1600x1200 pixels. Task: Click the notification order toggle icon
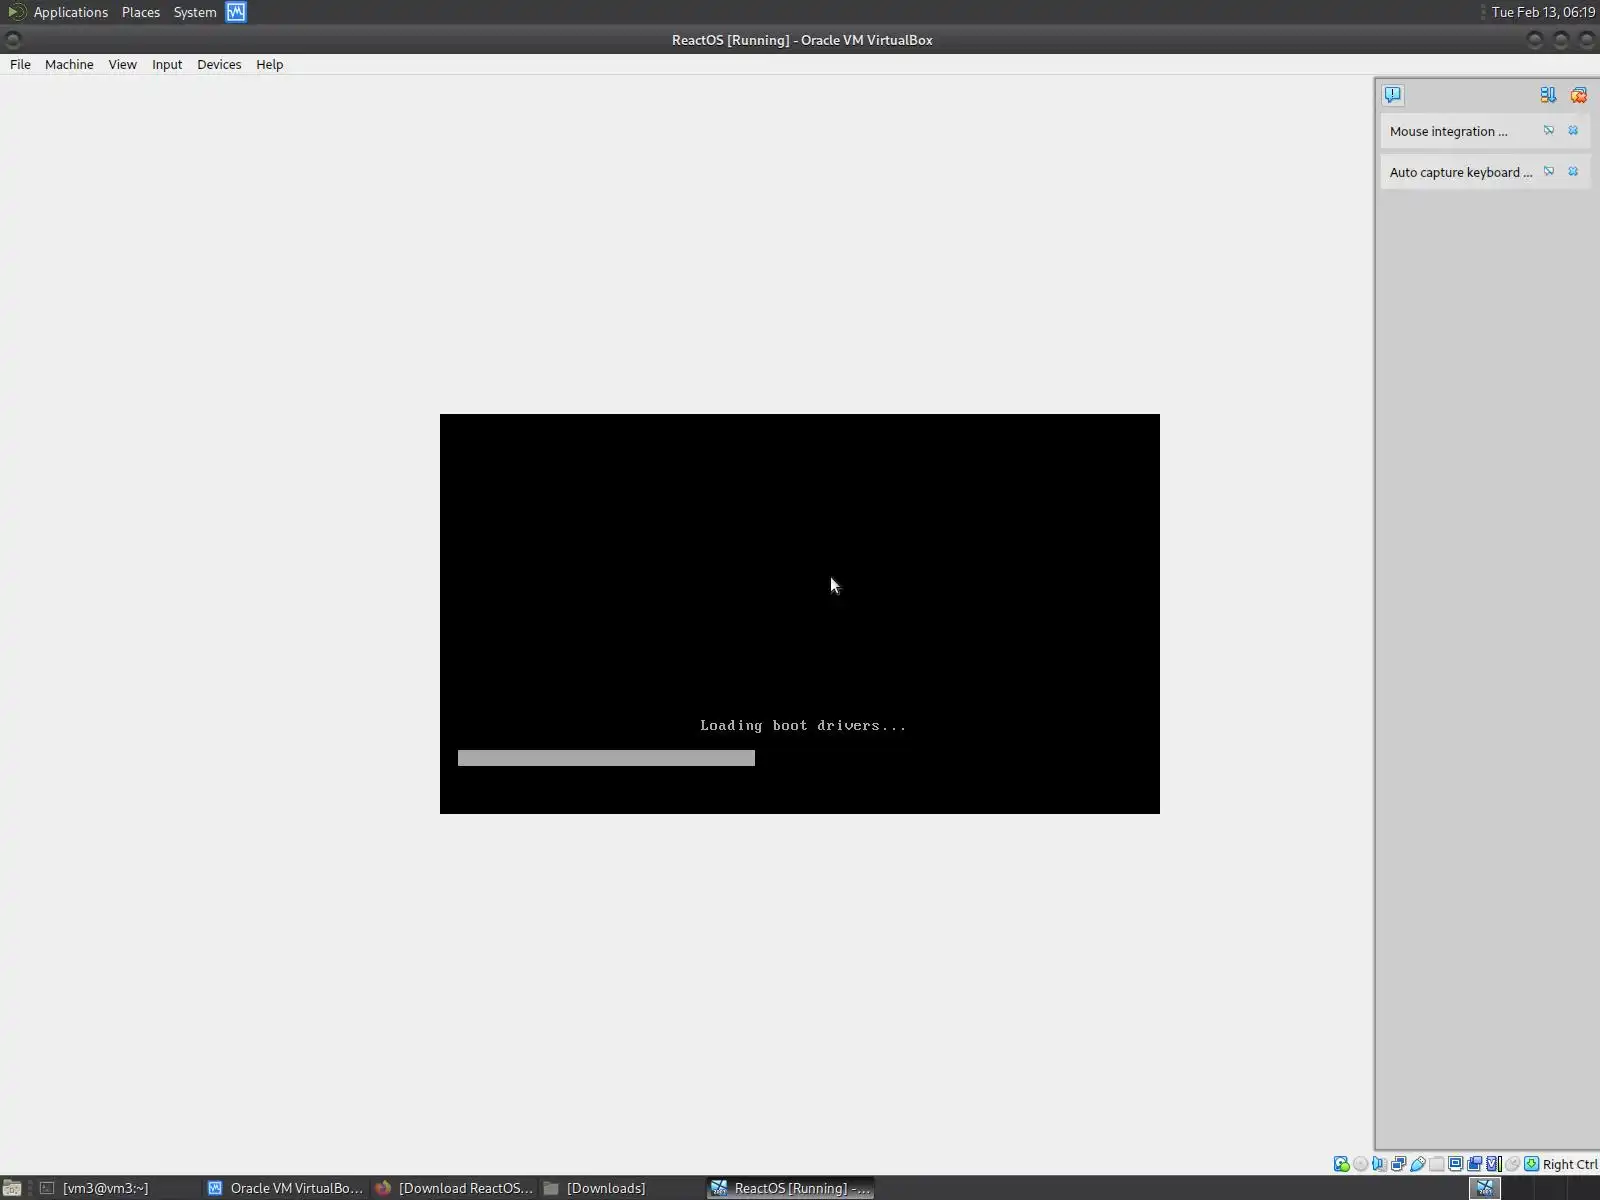pyautogui.click(x=1548, y=95)
